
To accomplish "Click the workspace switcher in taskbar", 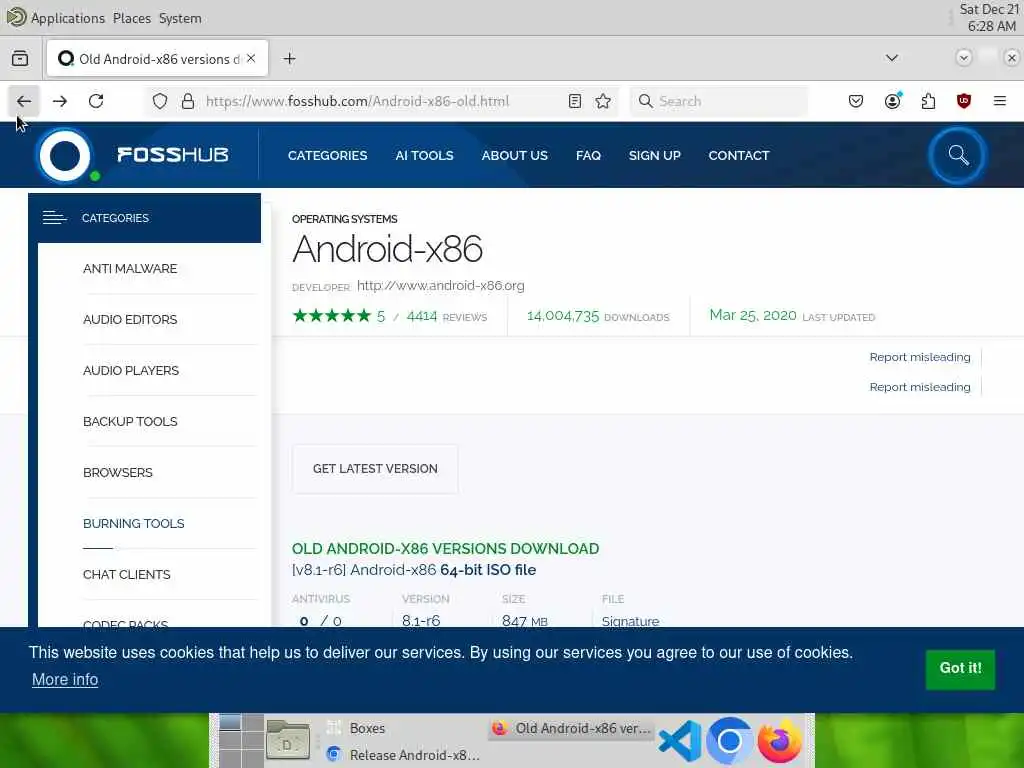I will [x=240, y=741].
